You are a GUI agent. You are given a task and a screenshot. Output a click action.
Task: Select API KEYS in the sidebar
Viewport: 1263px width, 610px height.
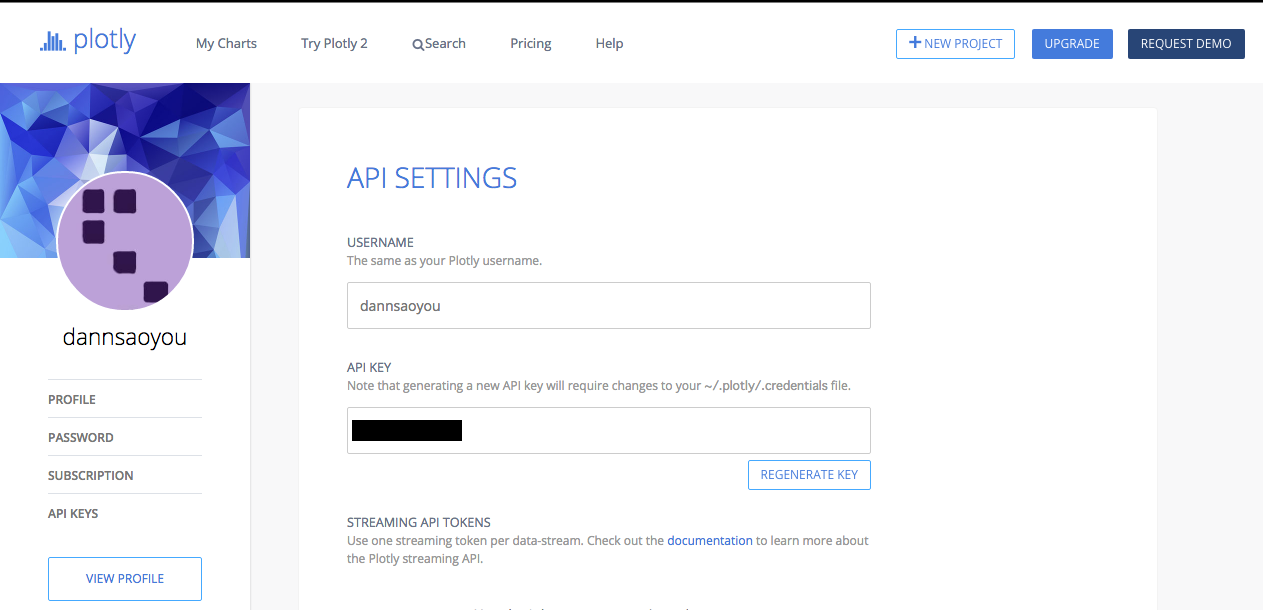(x=73, y=513)
